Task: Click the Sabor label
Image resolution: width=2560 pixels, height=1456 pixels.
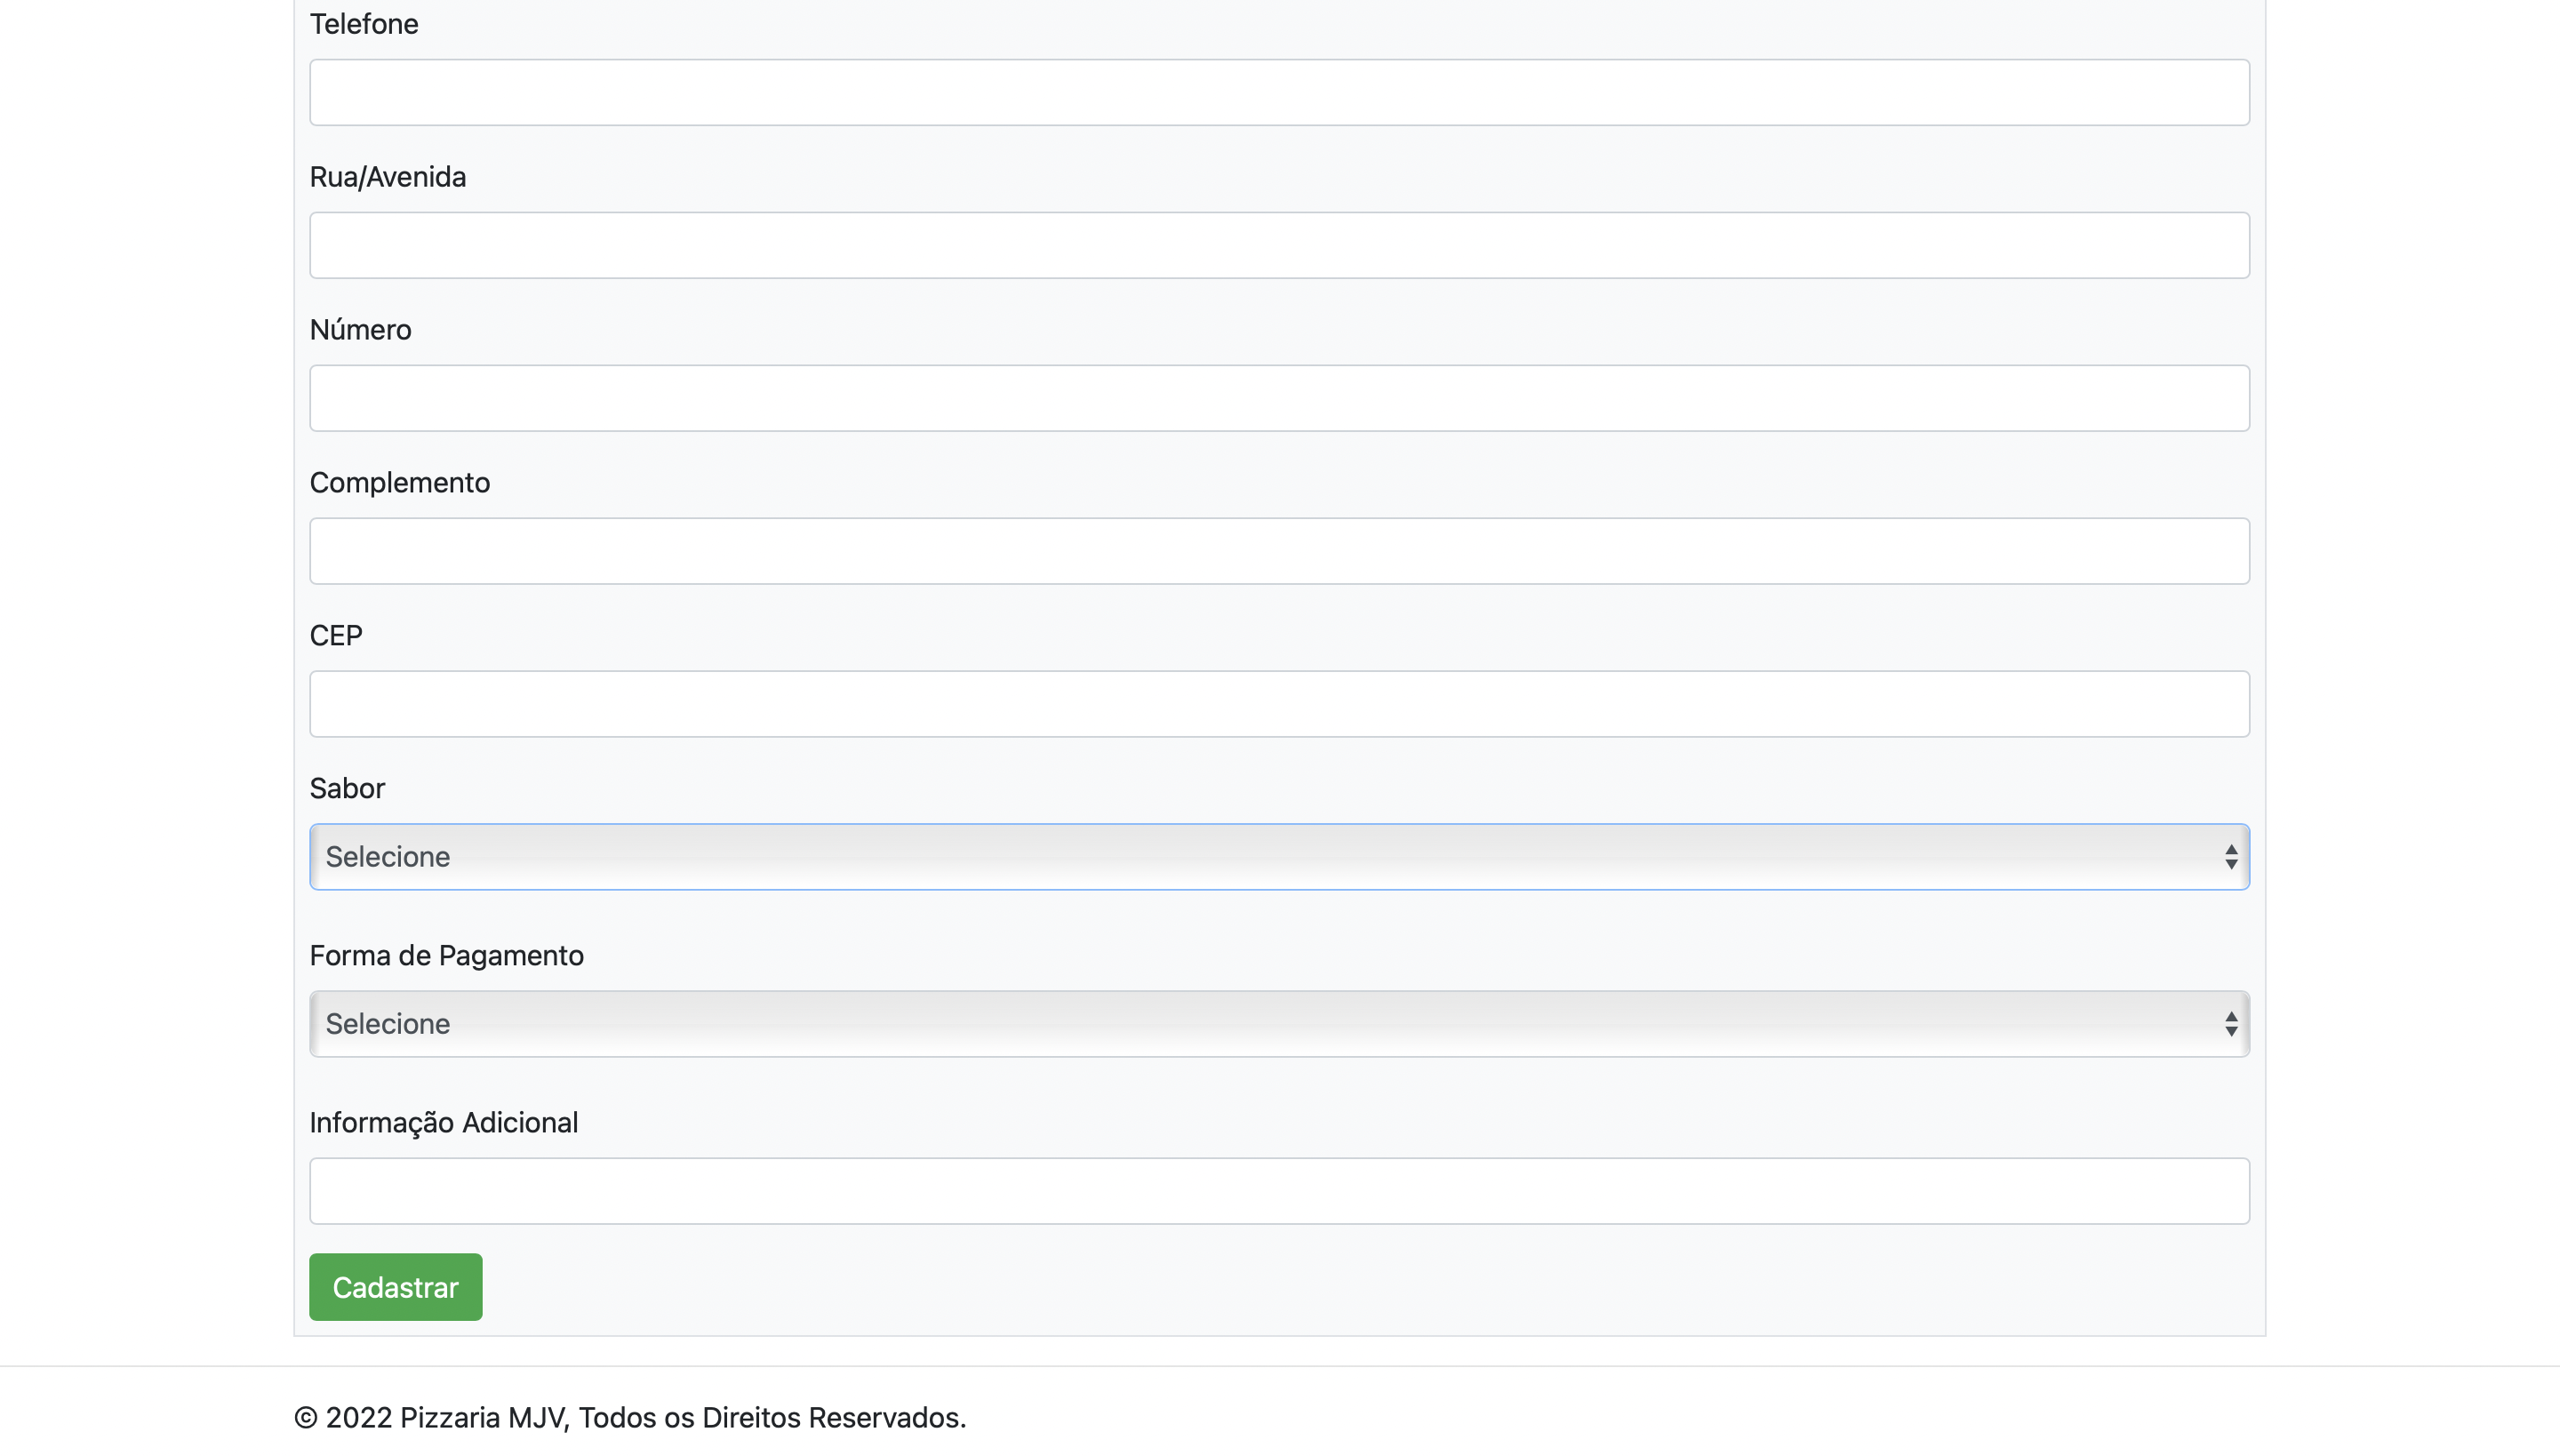Action: [347, 788]
